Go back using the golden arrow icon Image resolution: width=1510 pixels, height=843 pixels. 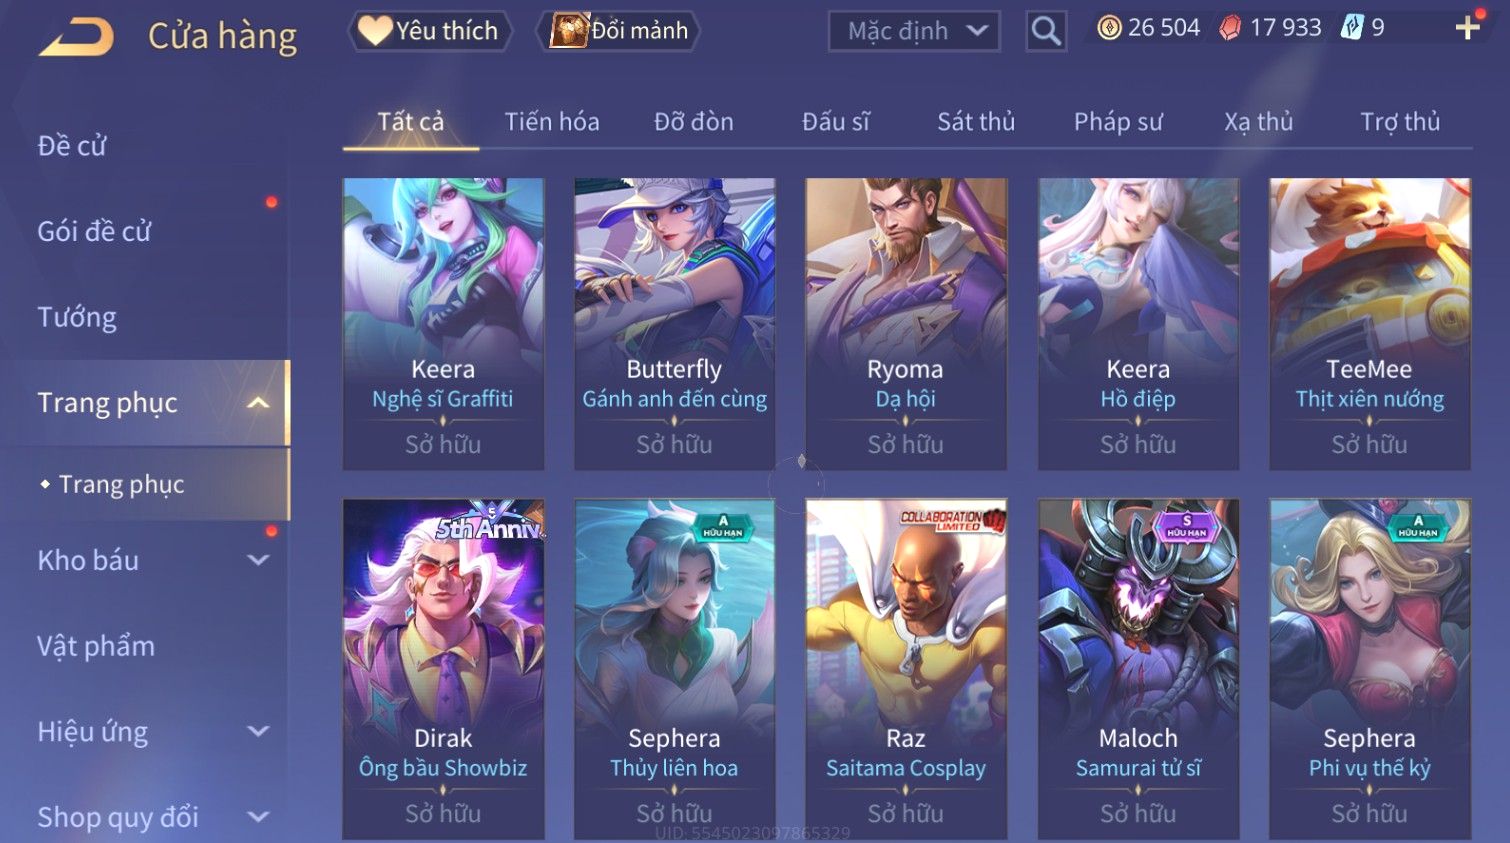[76, 38]
